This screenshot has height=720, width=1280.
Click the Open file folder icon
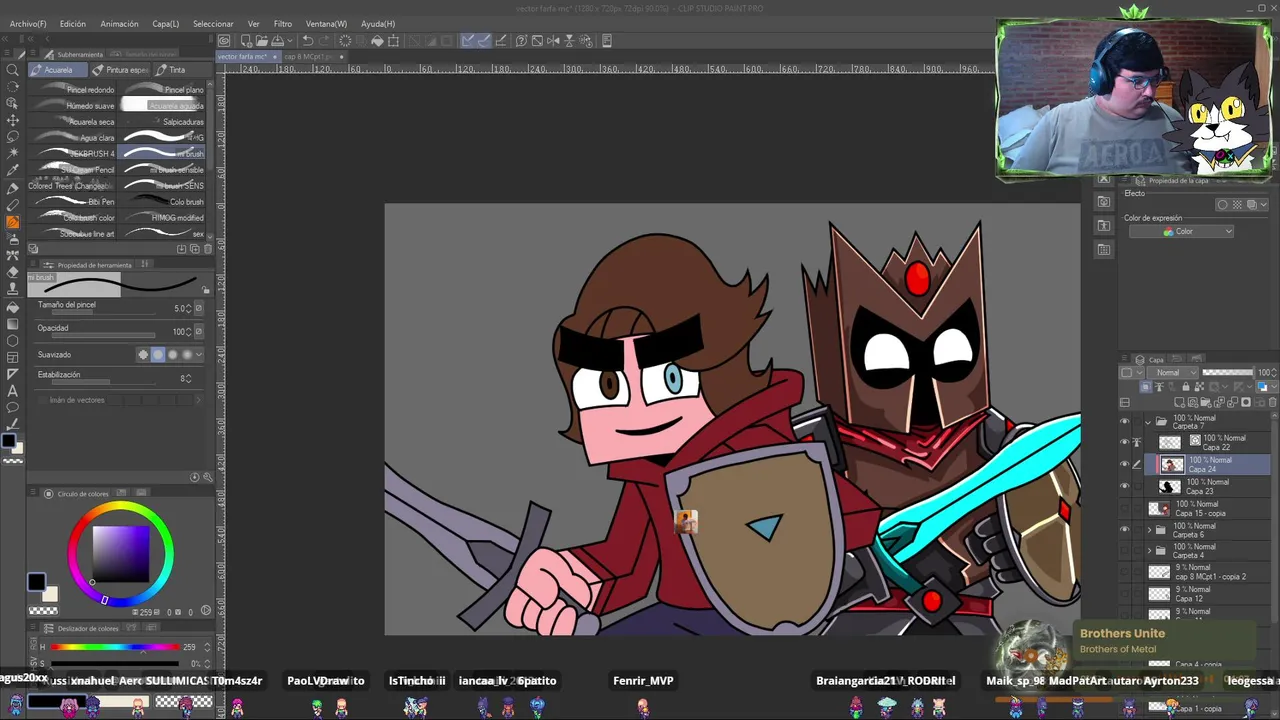click(261, 41)
